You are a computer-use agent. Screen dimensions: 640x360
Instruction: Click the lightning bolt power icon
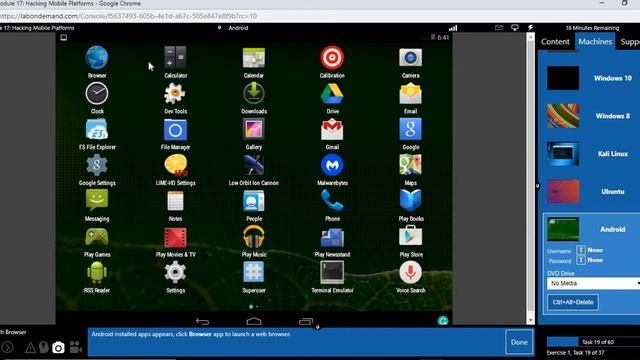530,28
